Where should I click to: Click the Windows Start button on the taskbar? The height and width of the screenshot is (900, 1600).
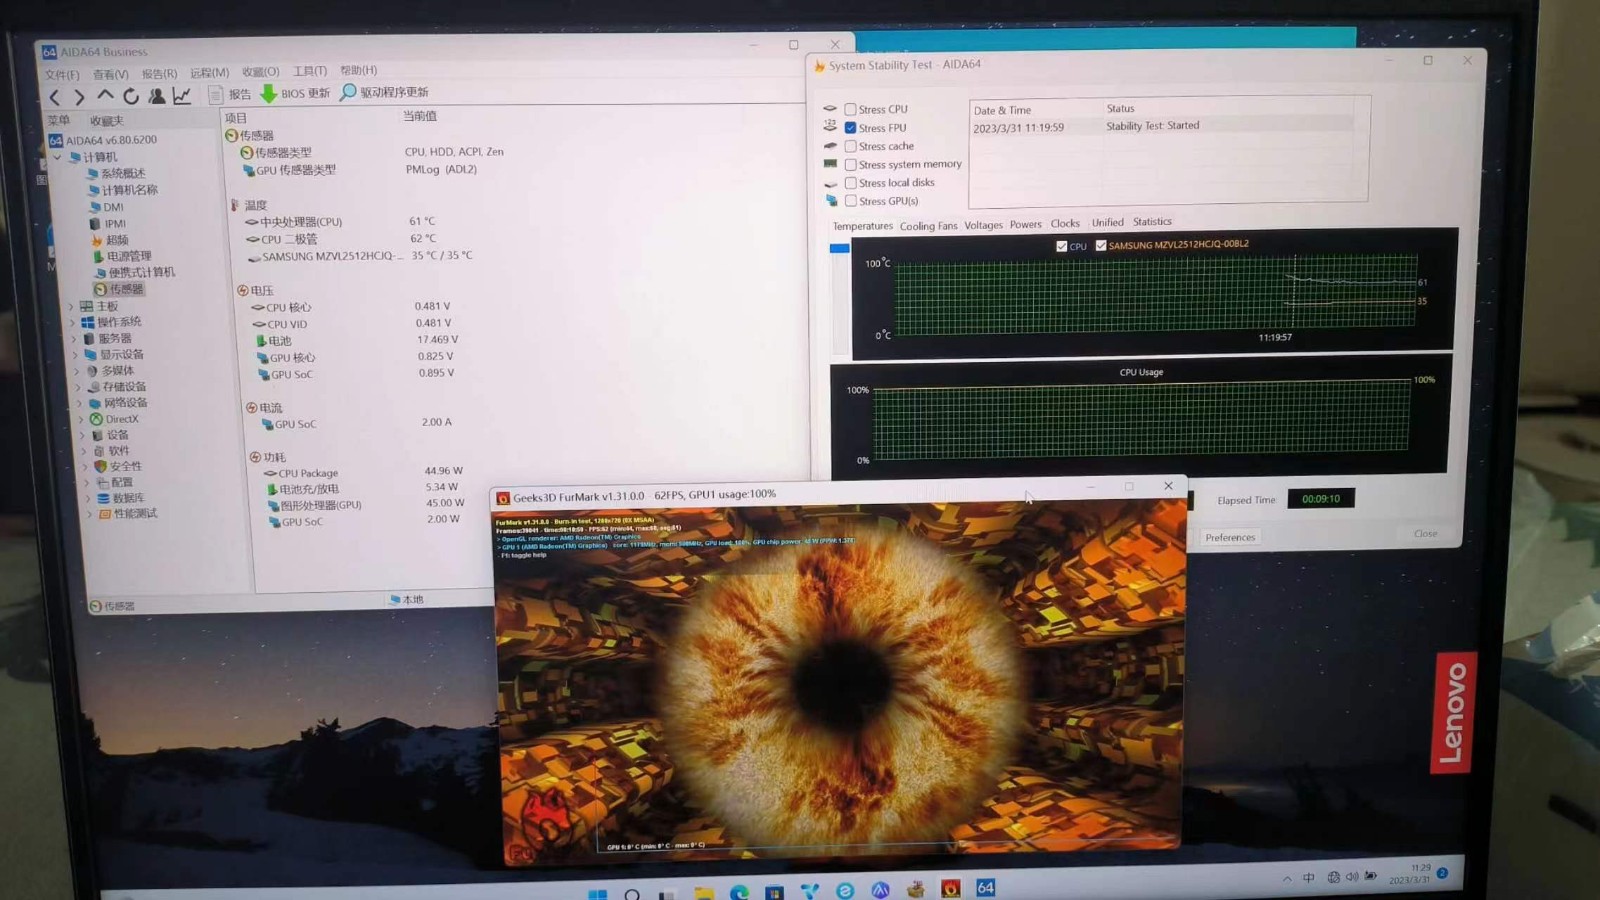(x=597, y=893)
